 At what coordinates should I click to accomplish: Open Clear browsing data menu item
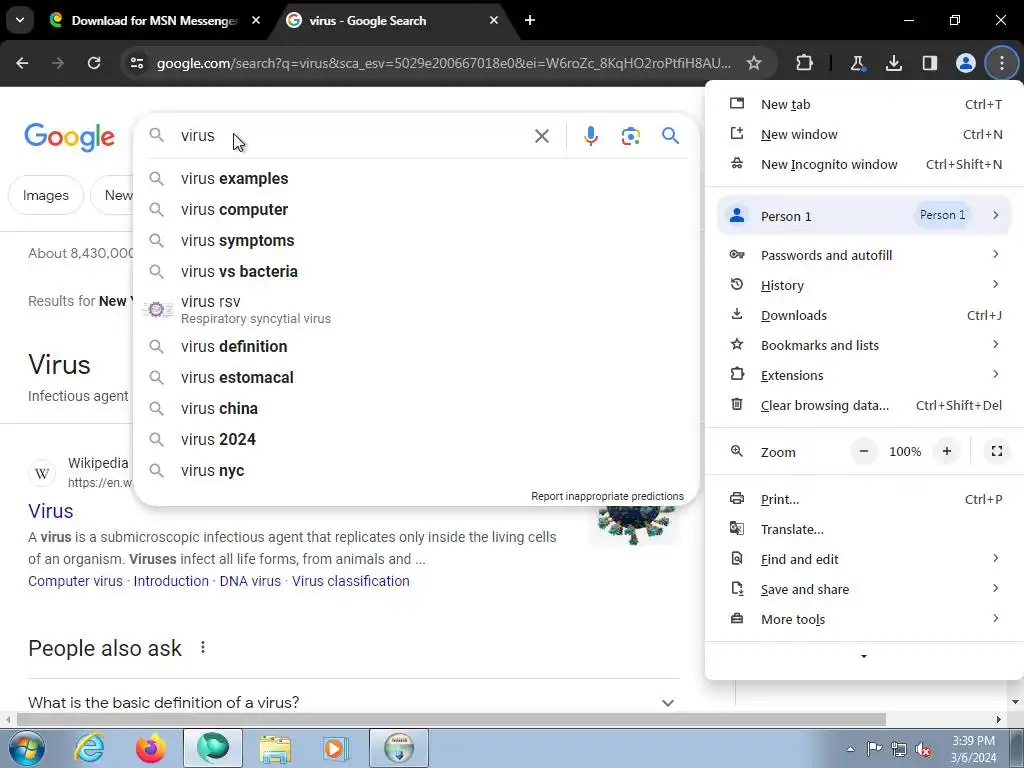tap(864, 406)
